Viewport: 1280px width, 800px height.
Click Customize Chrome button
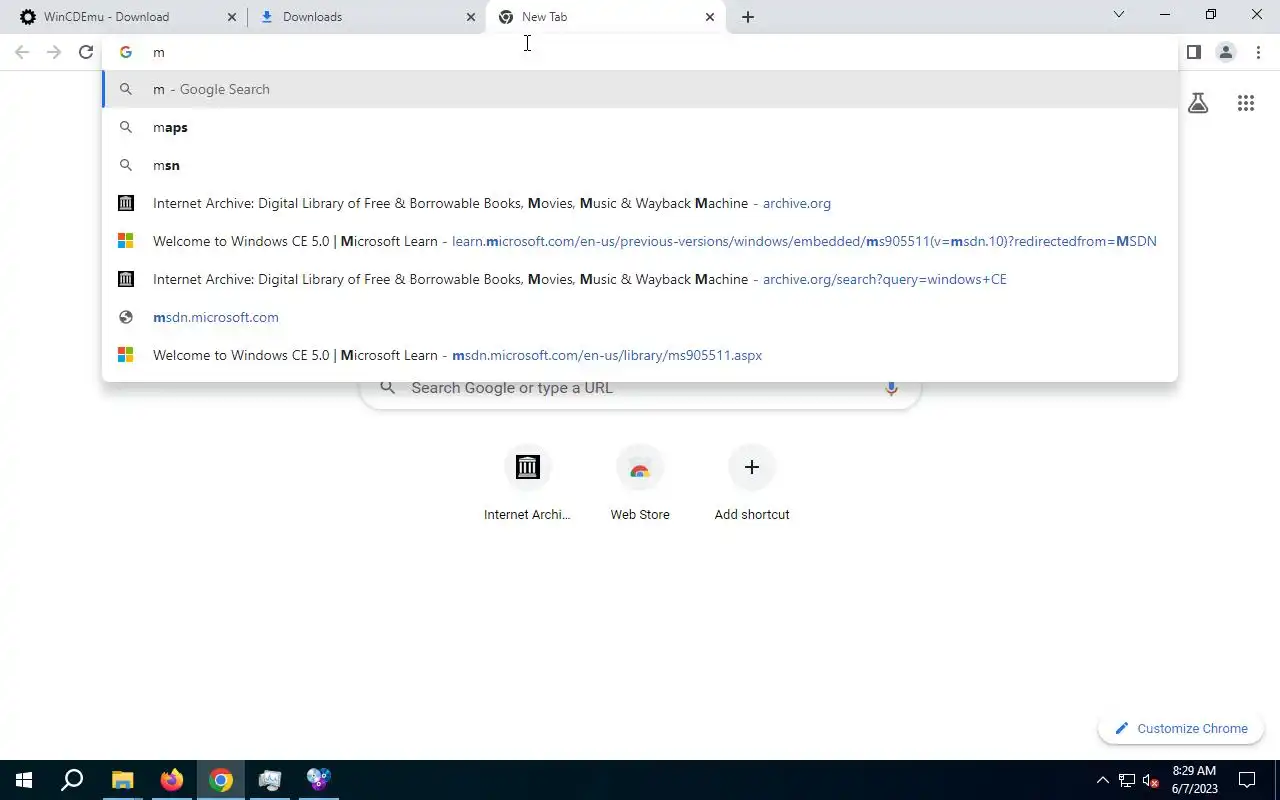[x=1181, y=729]
